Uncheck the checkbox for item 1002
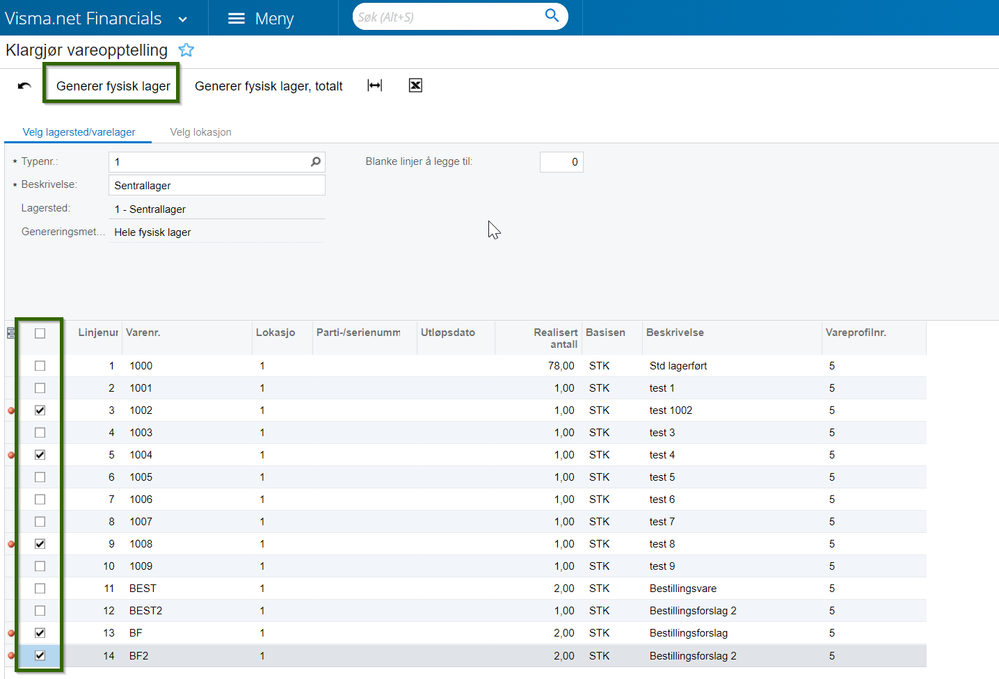Screen dimensions: 999x679 [x=40, y=410]
